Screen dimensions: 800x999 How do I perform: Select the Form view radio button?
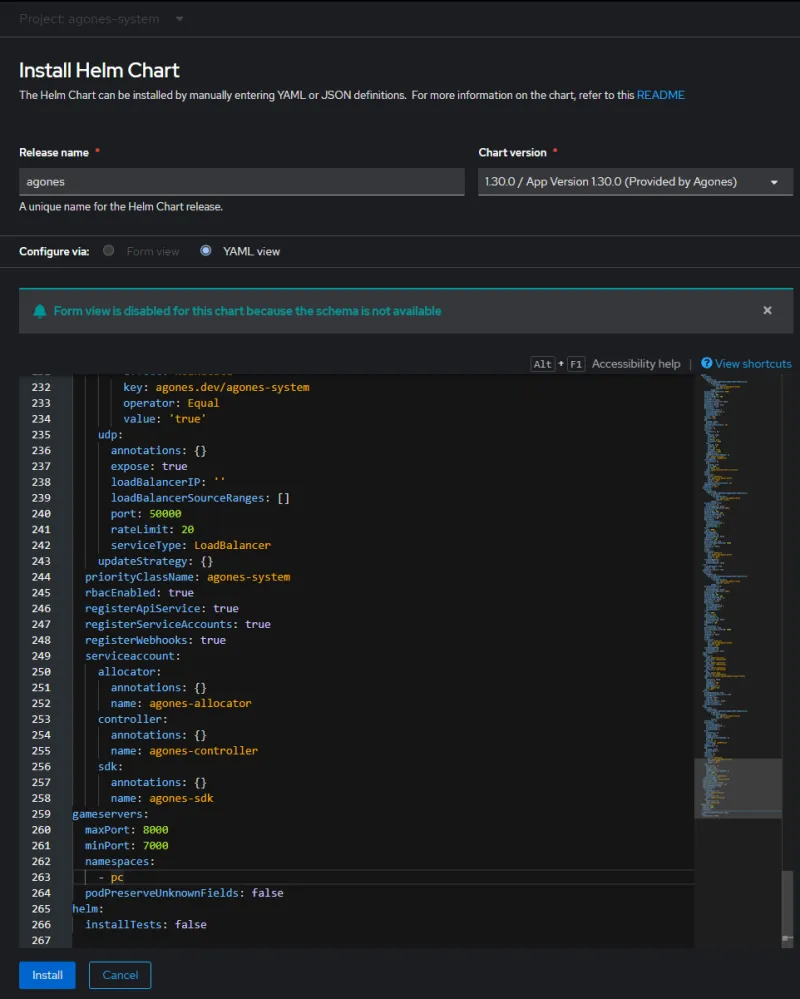[x=108, y=251]
